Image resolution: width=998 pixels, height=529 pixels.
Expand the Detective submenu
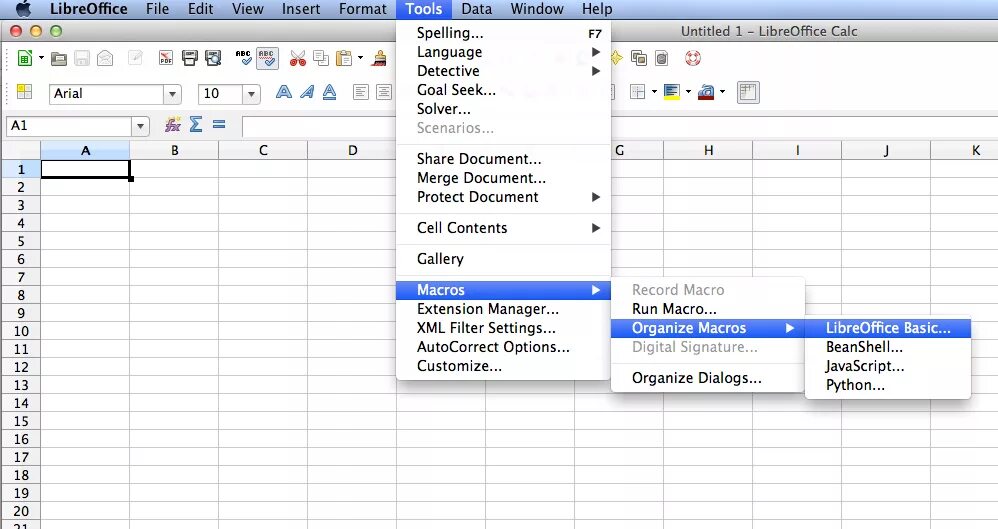click(503, 71)
